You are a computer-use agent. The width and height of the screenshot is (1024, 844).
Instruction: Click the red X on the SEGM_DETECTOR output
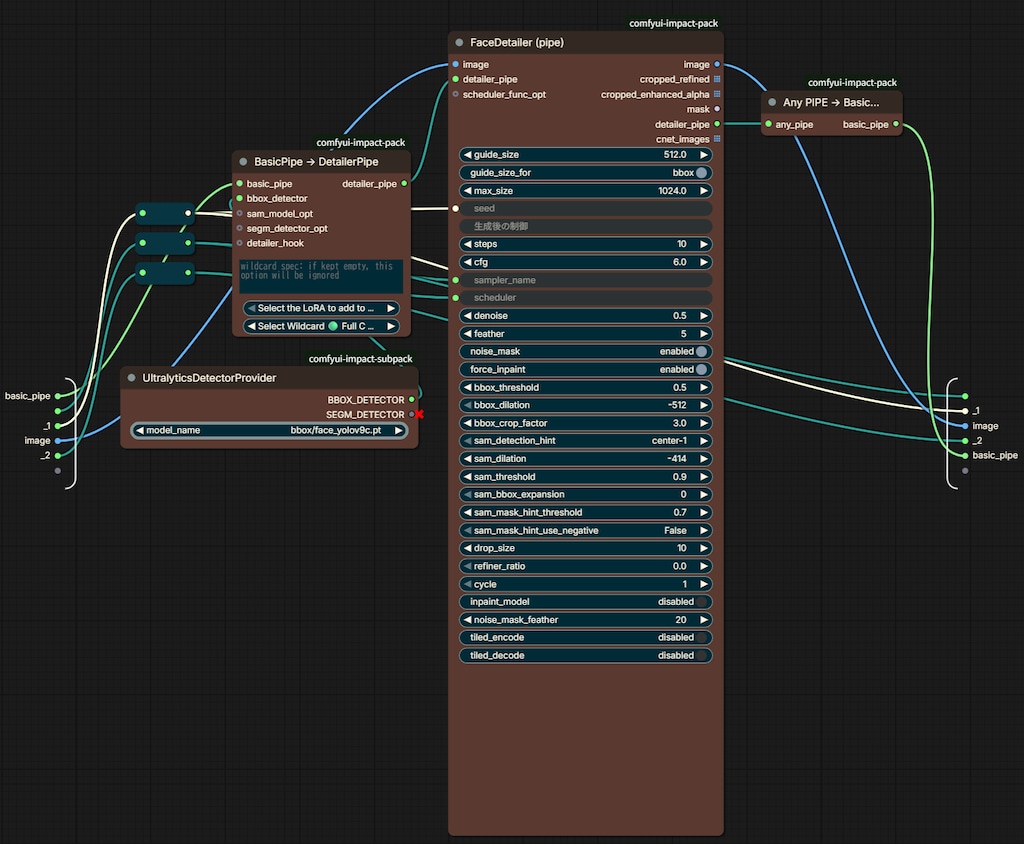[x=419, y=414]
